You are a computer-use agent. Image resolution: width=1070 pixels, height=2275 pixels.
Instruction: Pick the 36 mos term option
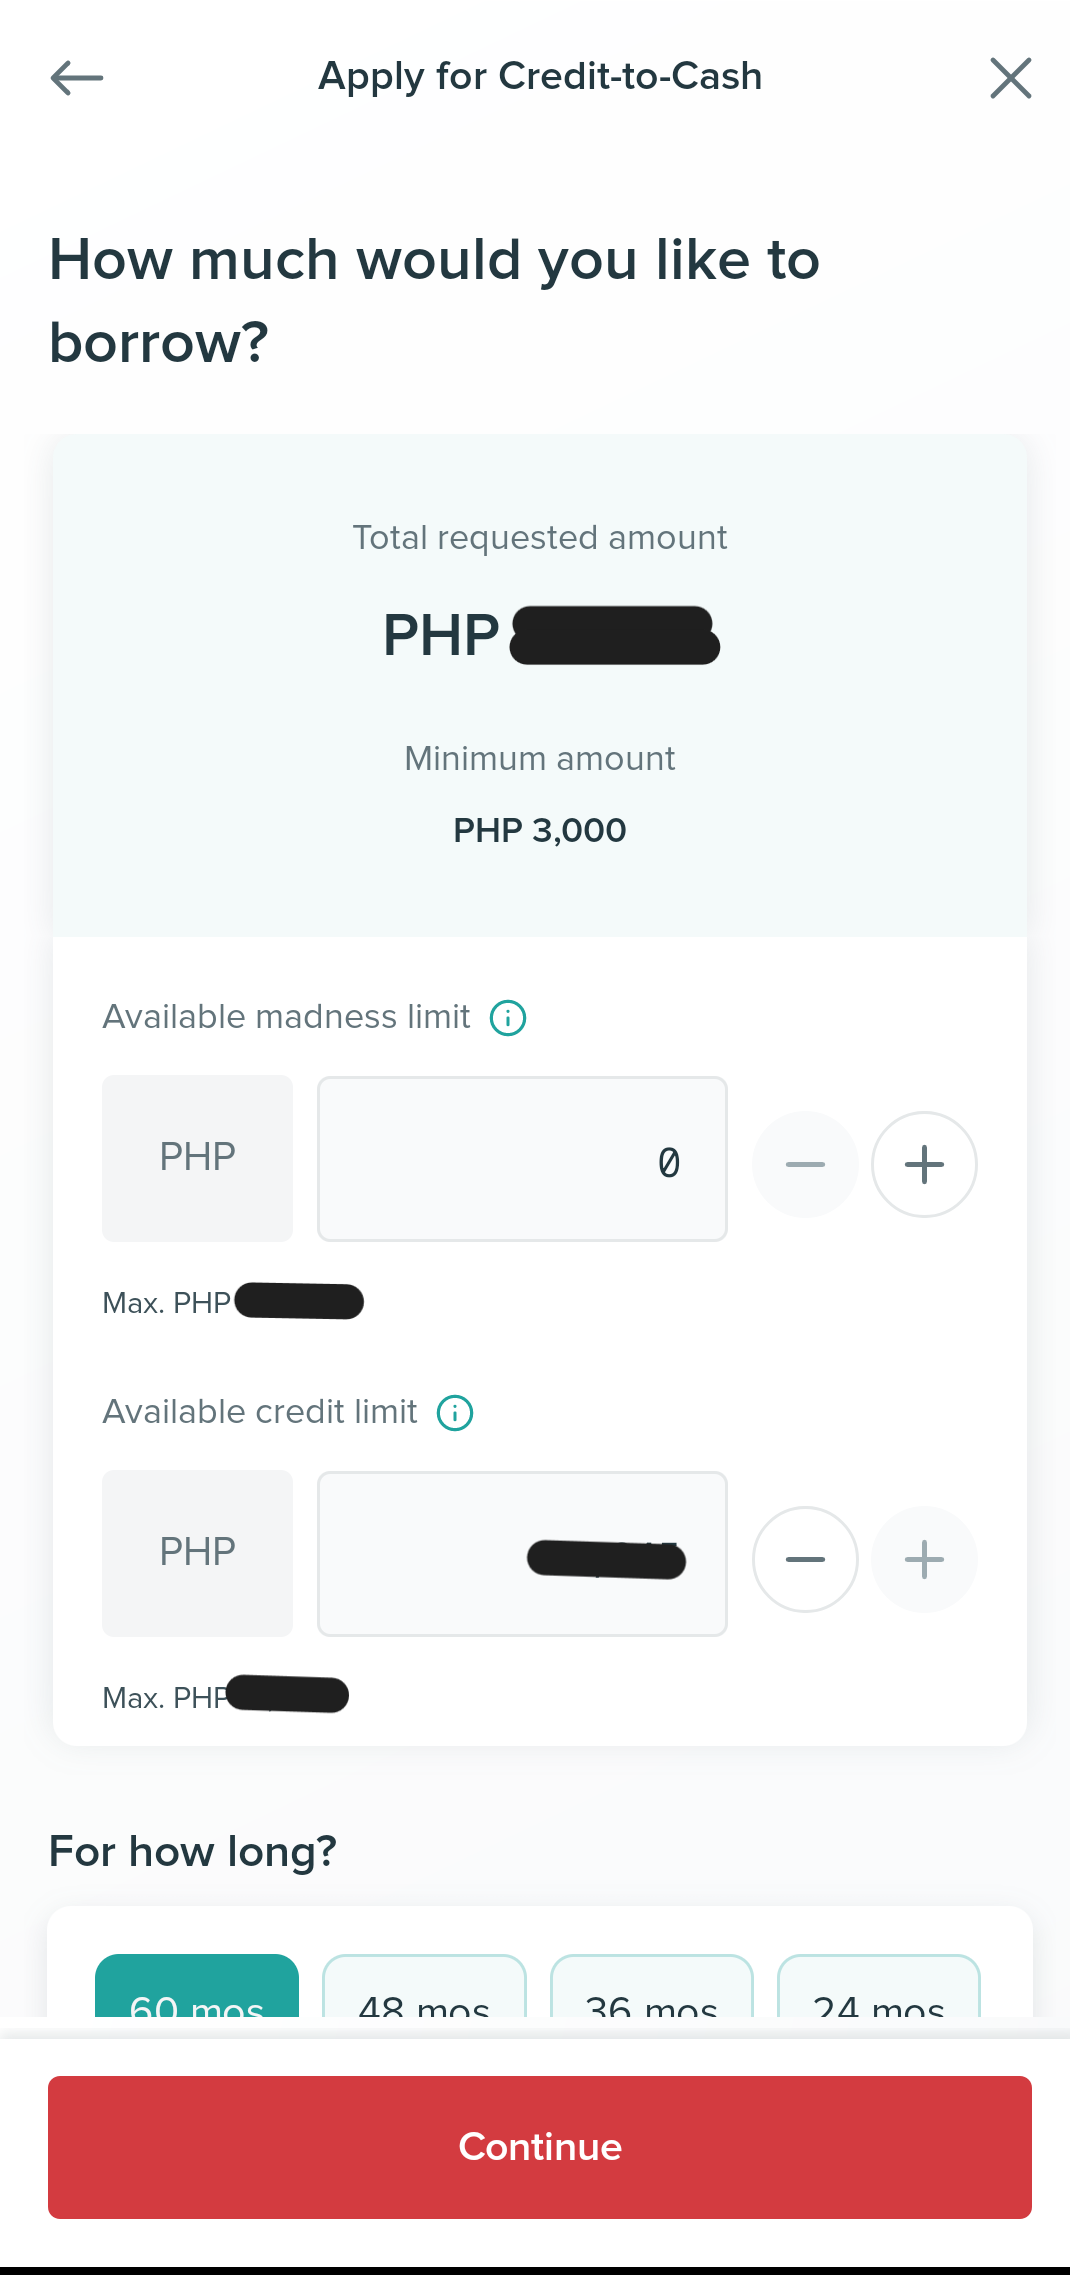(652, 1986)
